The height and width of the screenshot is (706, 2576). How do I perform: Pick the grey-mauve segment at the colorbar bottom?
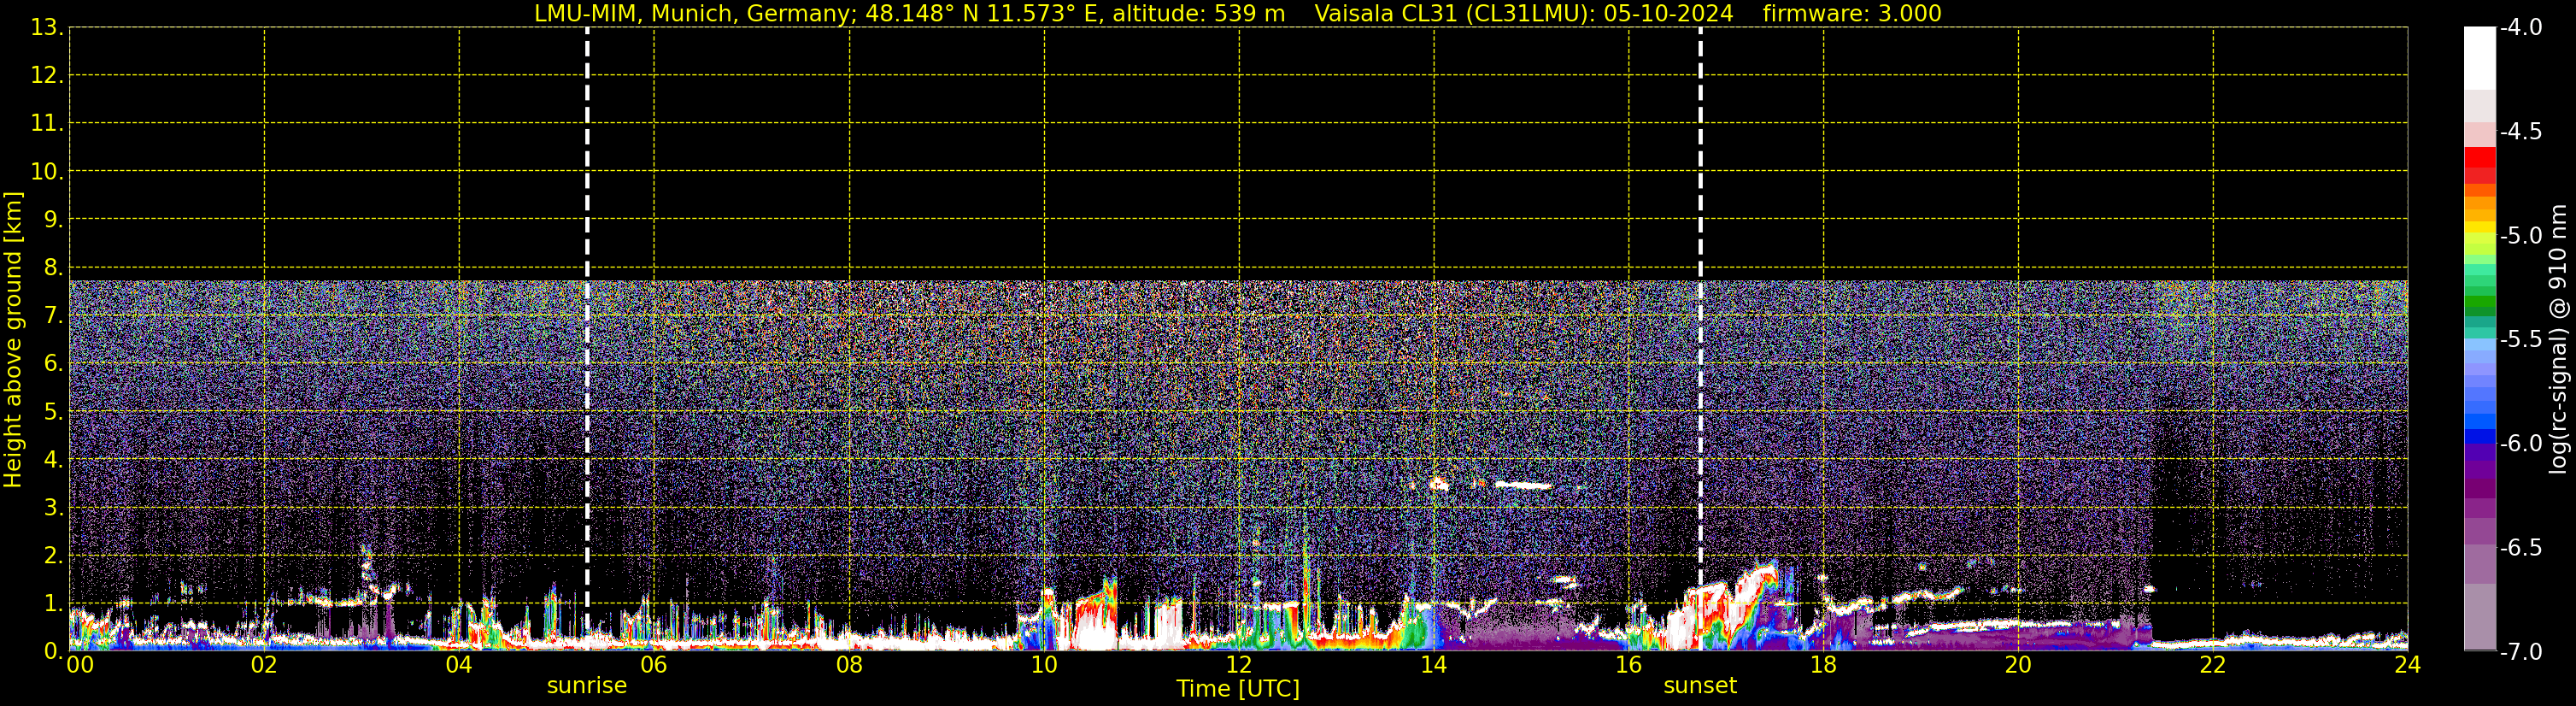[x=2480, y=617]
